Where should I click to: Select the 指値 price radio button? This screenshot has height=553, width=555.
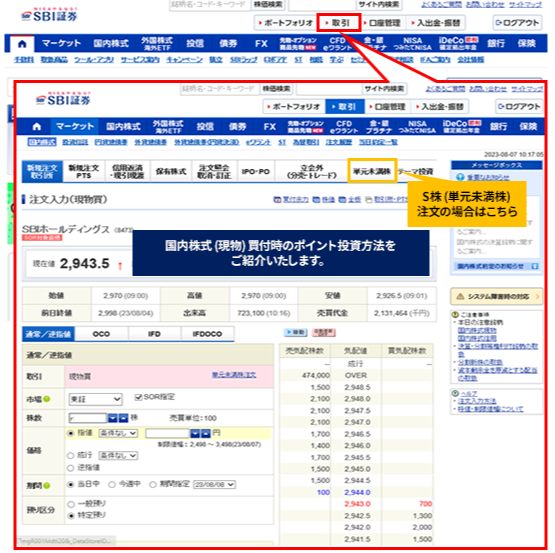[71, 433]
